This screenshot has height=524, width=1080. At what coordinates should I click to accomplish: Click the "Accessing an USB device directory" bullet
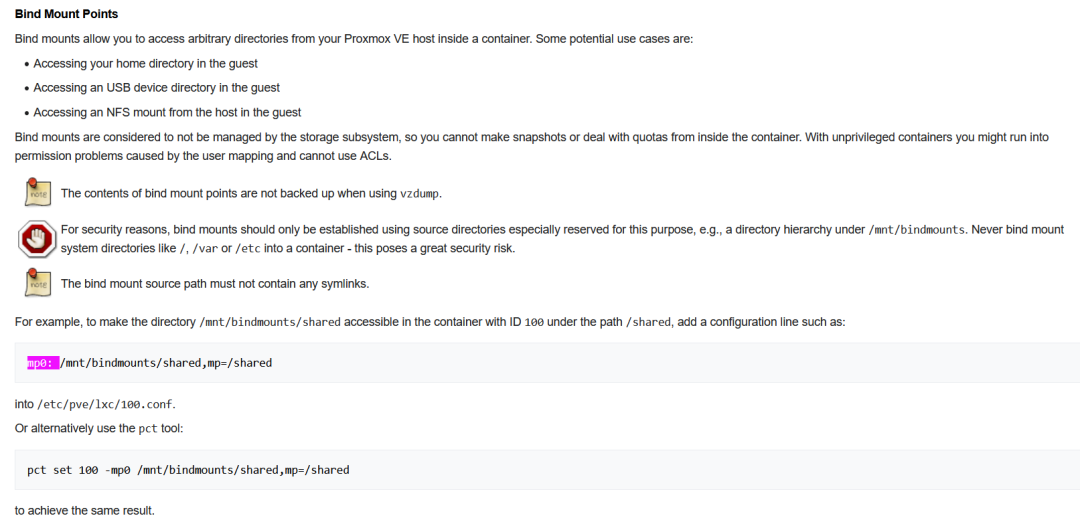pyautogui.click(x=156, y=88)
